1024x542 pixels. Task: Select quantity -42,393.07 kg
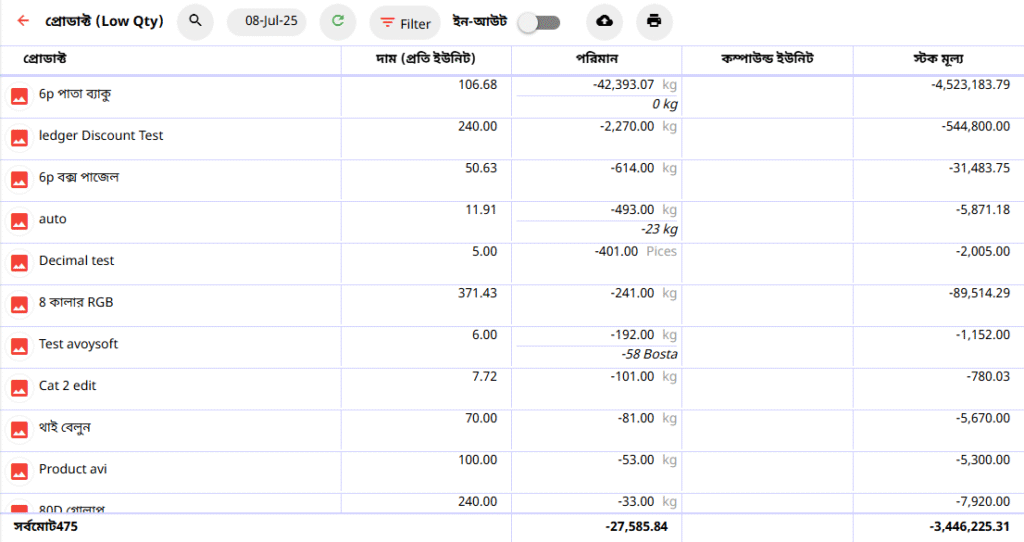pos(634,85)
